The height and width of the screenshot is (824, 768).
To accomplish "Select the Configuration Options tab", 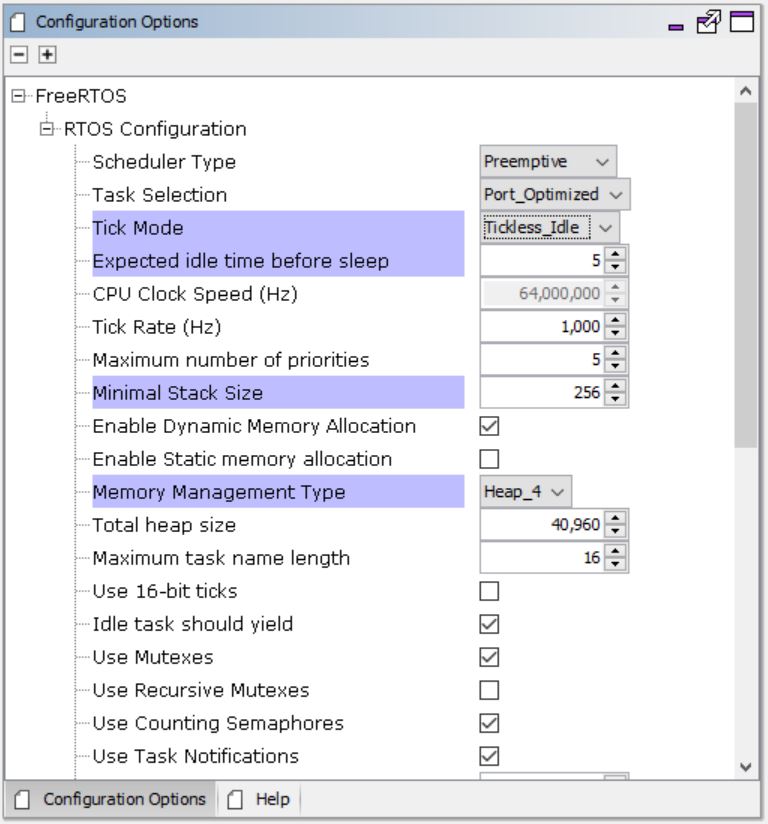I will (x=112, y=799).
